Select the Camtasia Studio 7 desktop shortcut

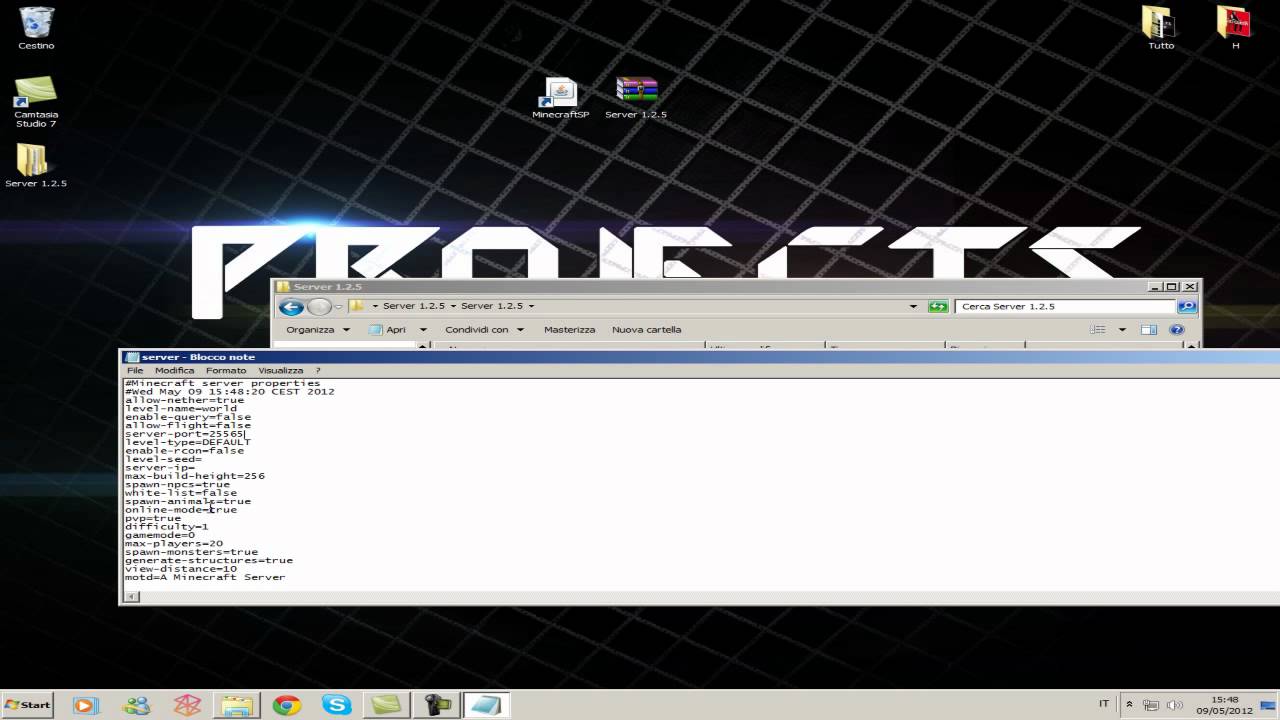click(x=36, y=102)
